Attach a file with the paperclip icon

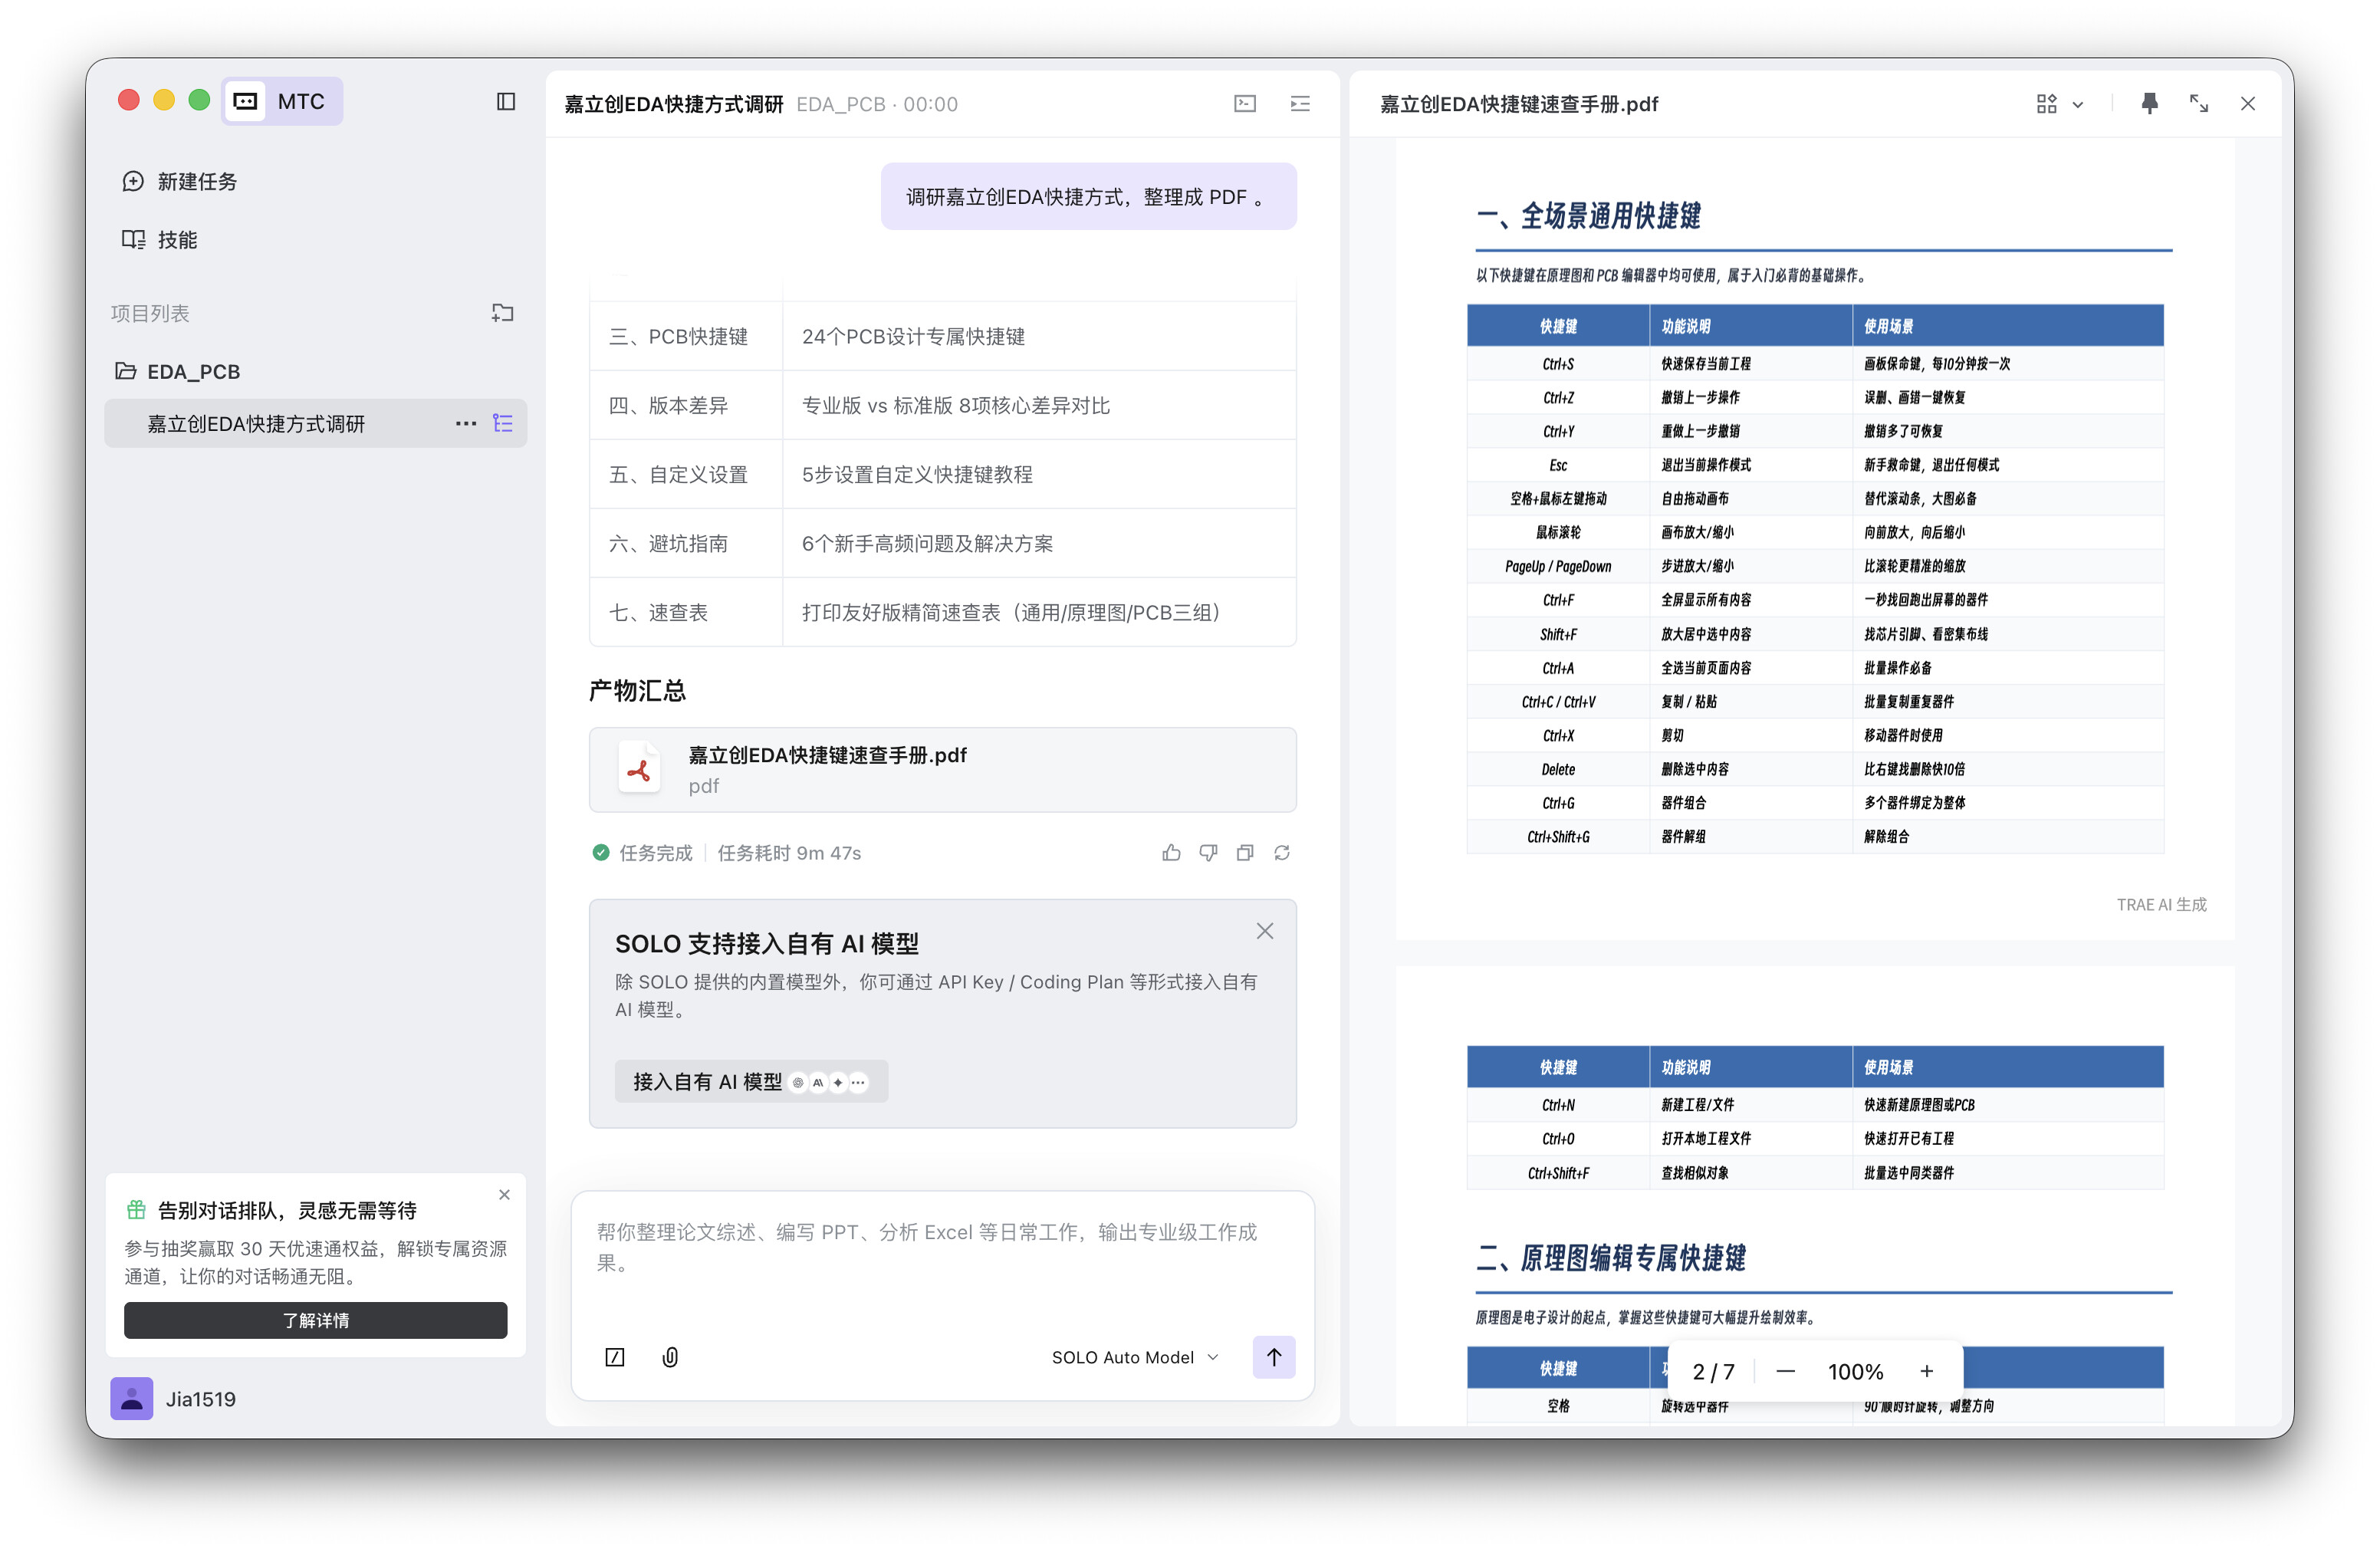click(x=671, y=1357)
